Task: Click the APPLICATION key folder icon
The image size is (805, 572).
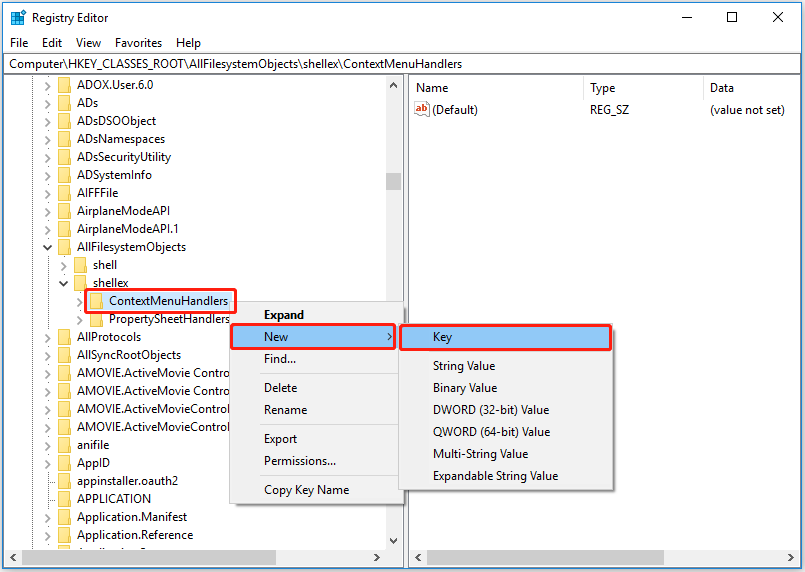Action: click(65, 499)
